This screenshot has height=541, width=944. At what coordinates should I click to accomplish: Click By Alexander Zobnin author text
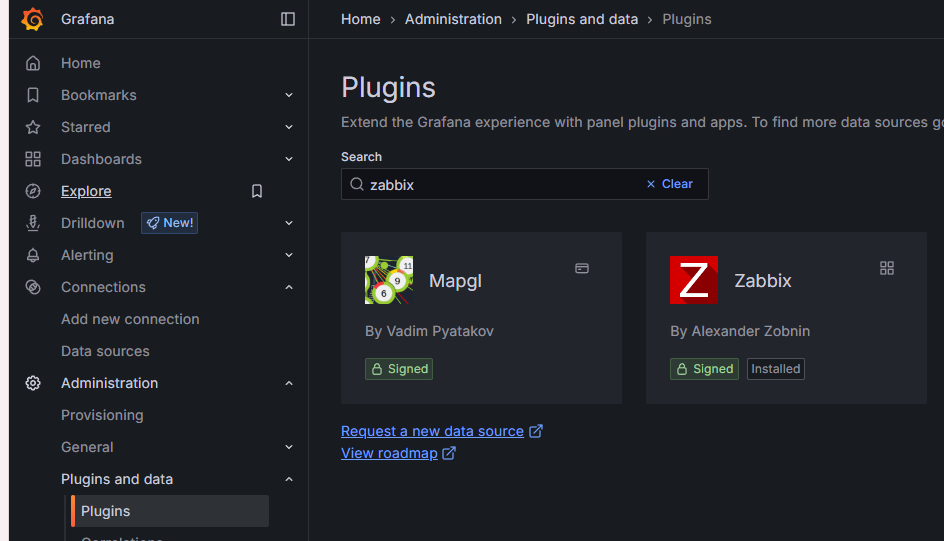tap(740, 331)
